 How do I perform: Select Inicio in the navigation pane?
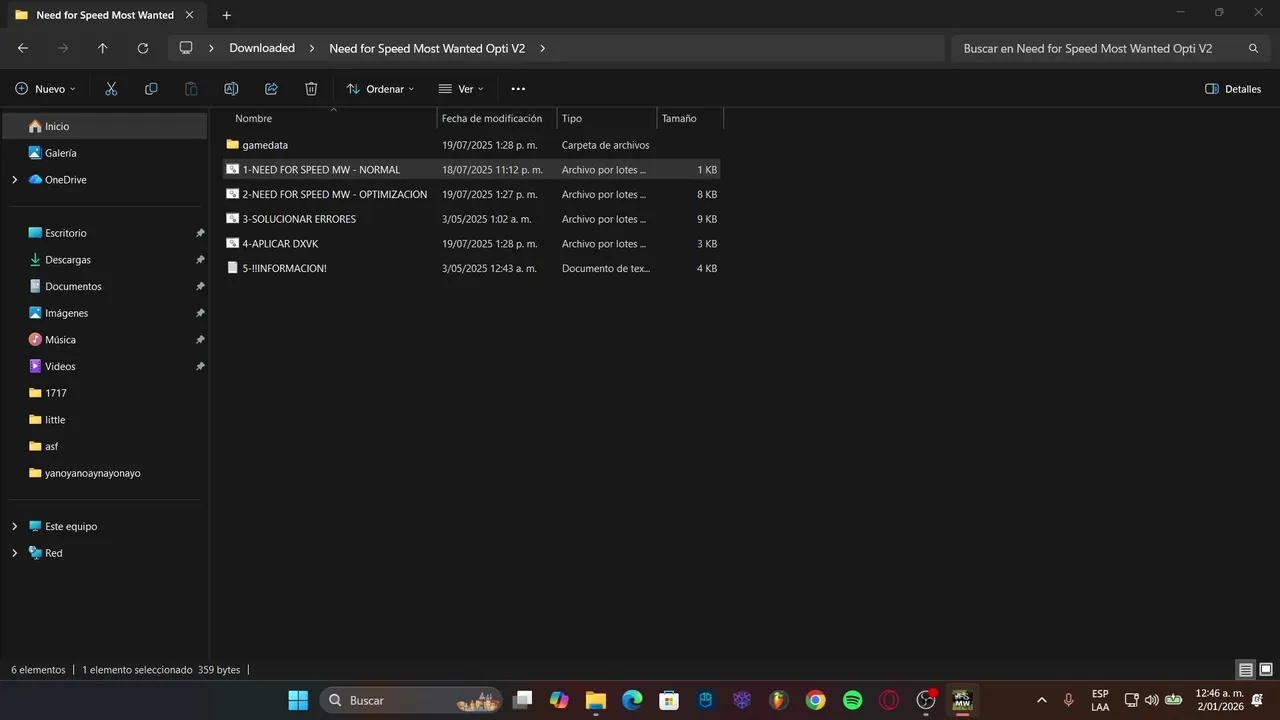click(107, 126)
